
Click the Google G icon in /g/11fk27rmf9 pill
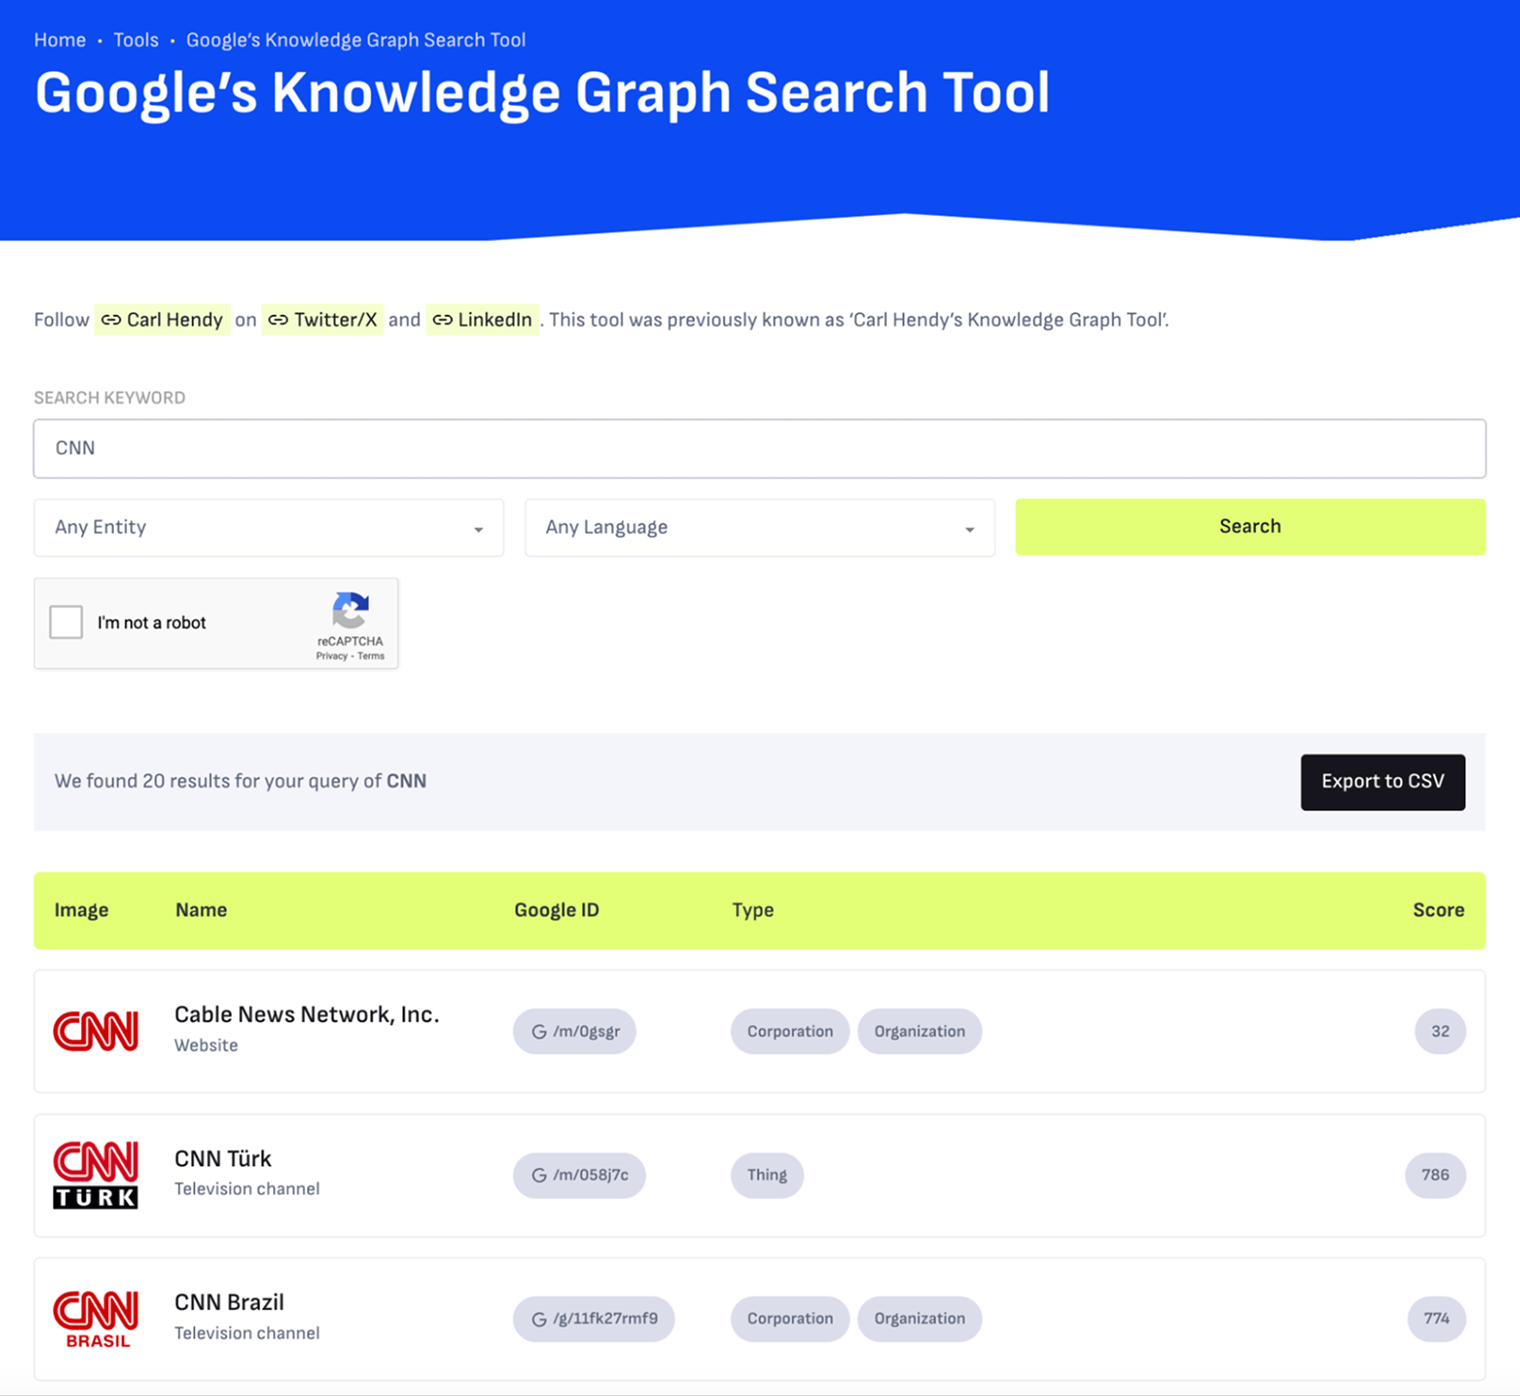(x=539, y=1320)
